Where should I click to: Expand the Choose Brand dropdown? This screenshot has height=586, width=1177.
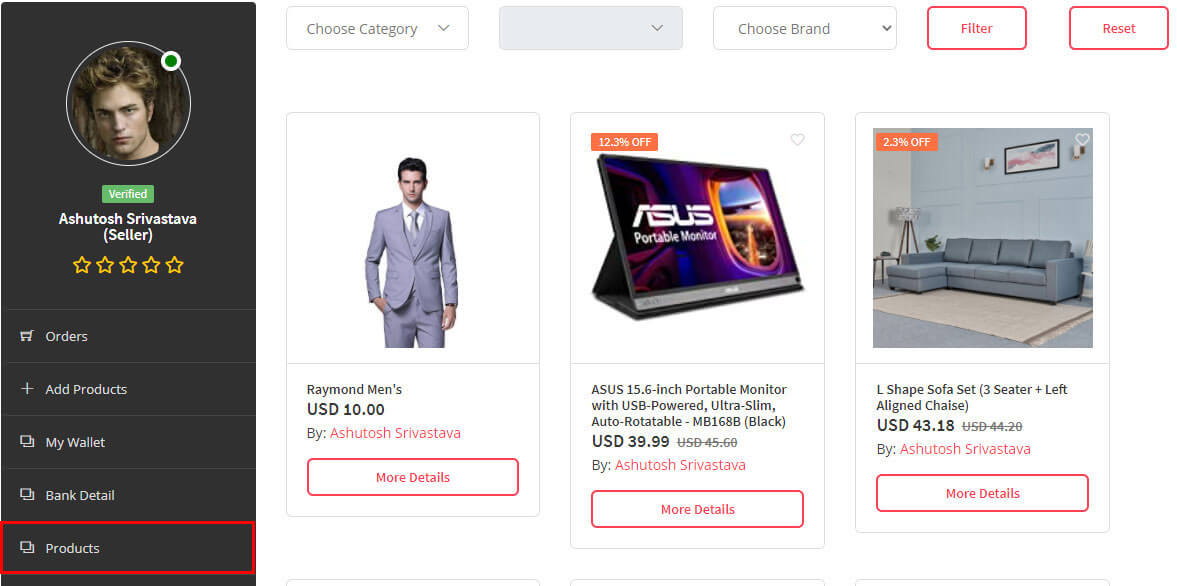804,28
